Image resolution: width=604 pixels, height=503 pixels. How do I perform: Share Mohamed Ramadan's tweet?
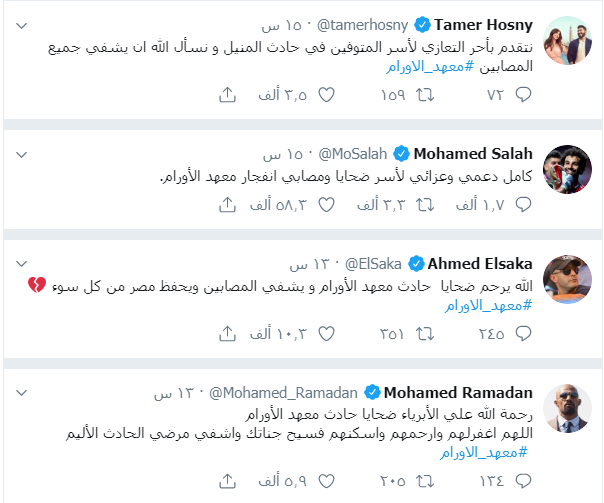(227, 480)
